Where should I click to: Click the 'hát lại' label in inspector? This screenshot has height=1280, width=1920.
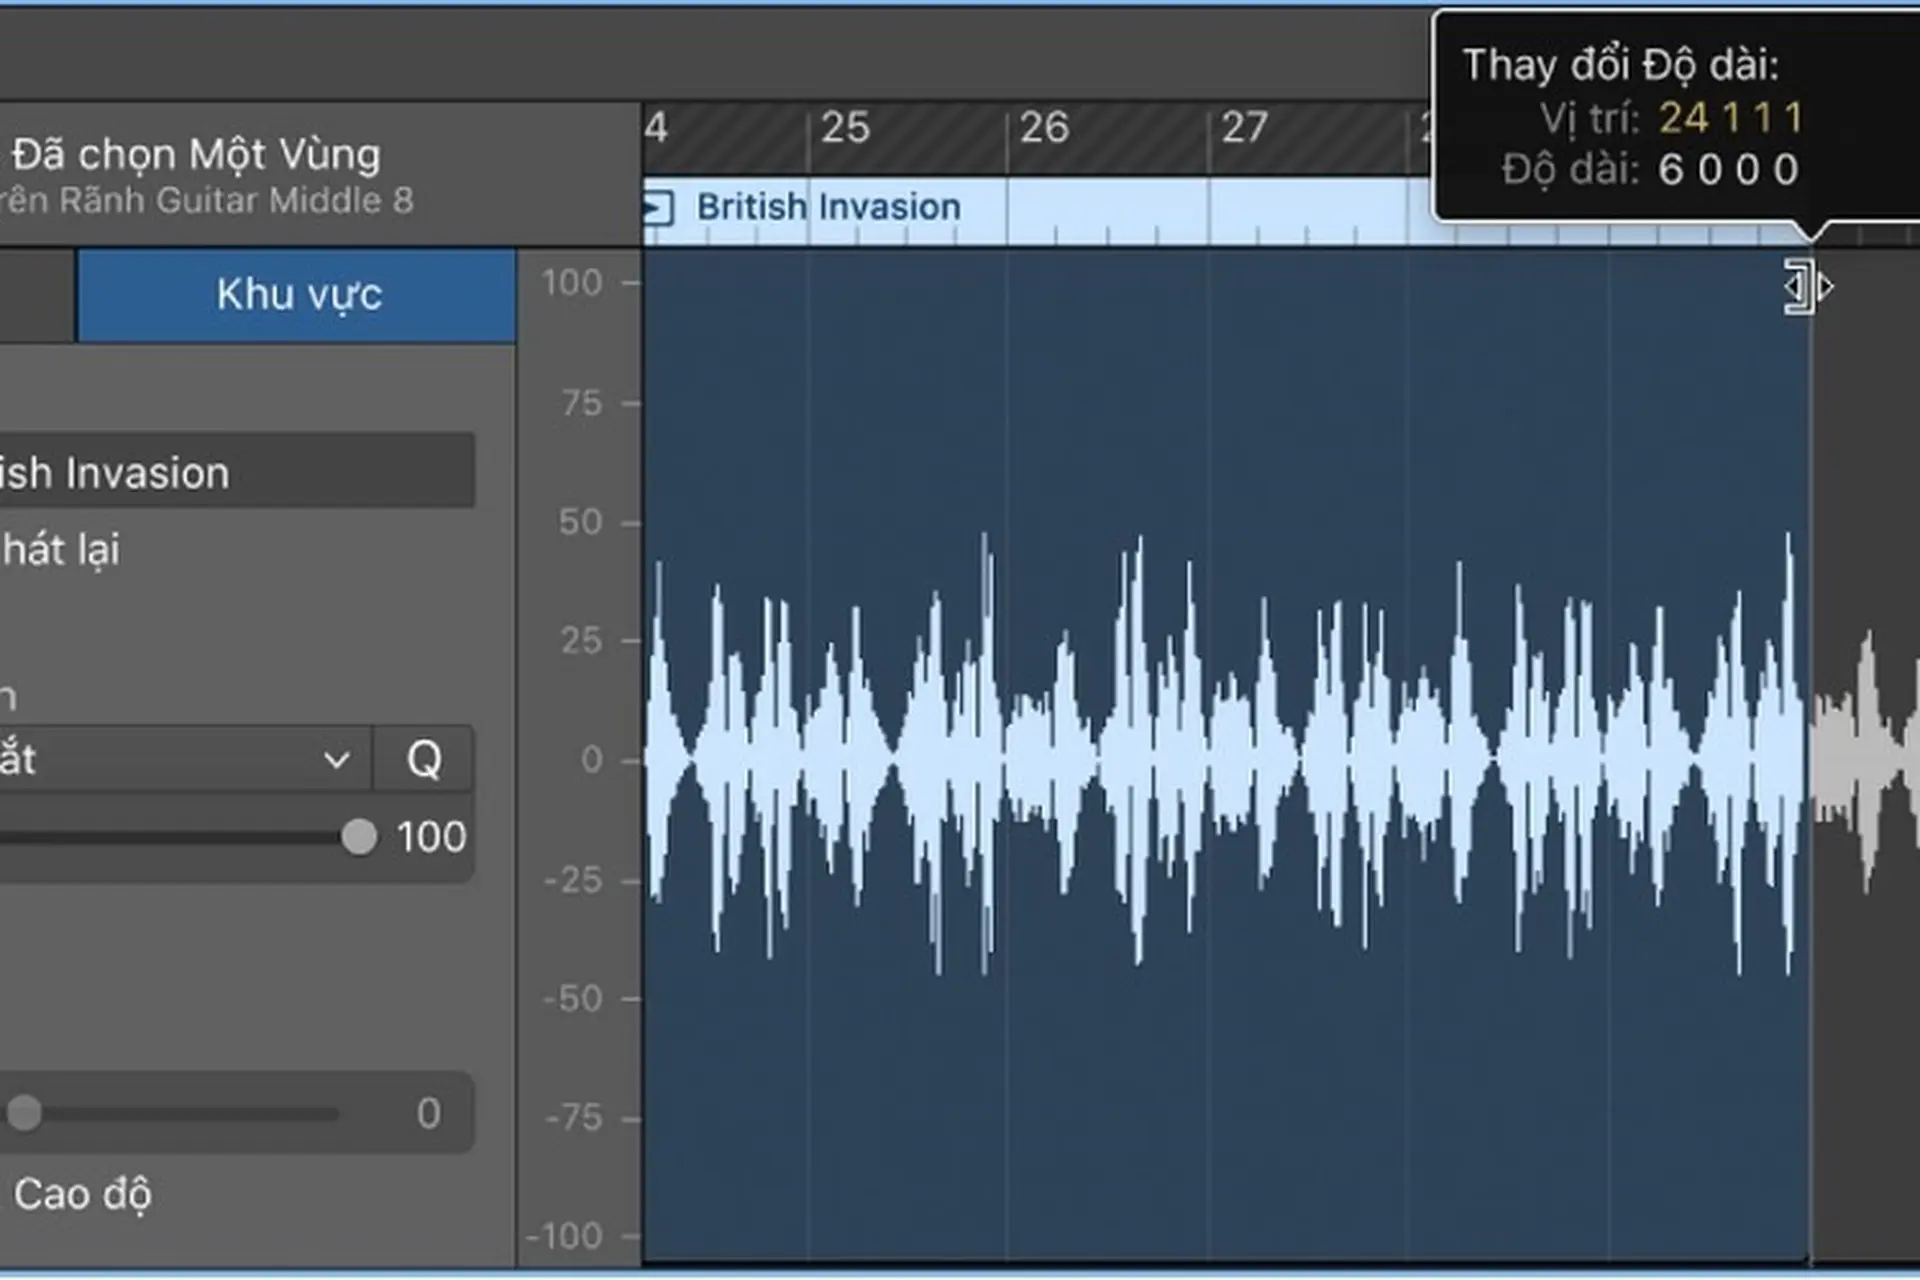coord(60,550)
